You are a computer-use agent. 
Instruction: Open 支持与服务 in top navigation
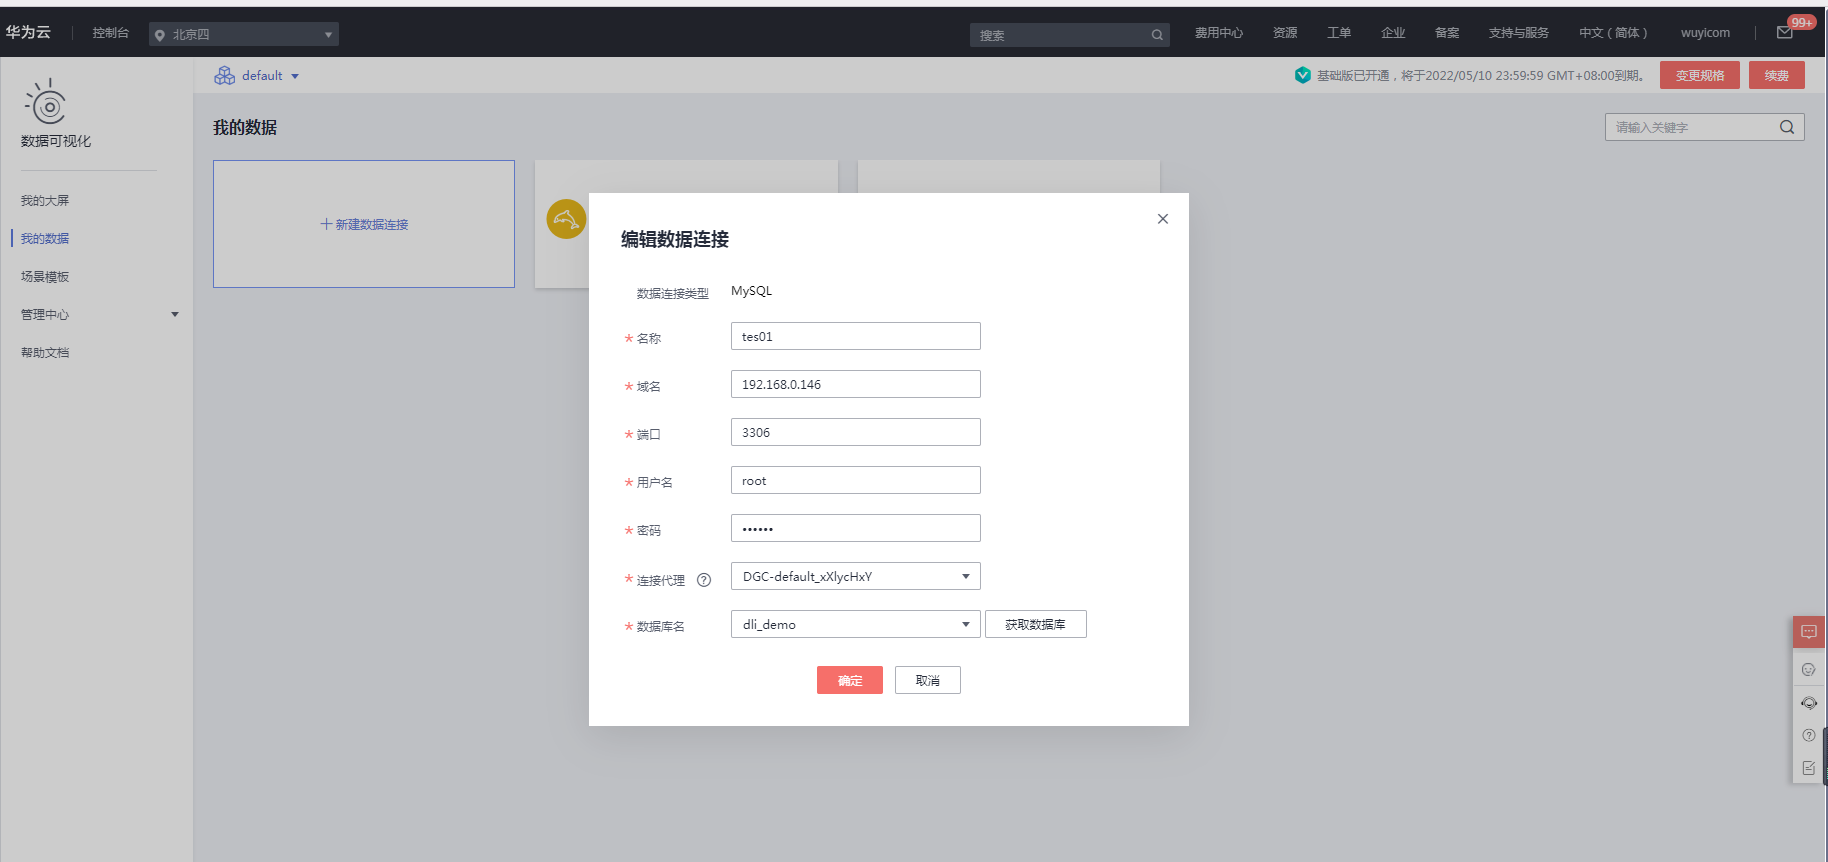pos(1519,33)
